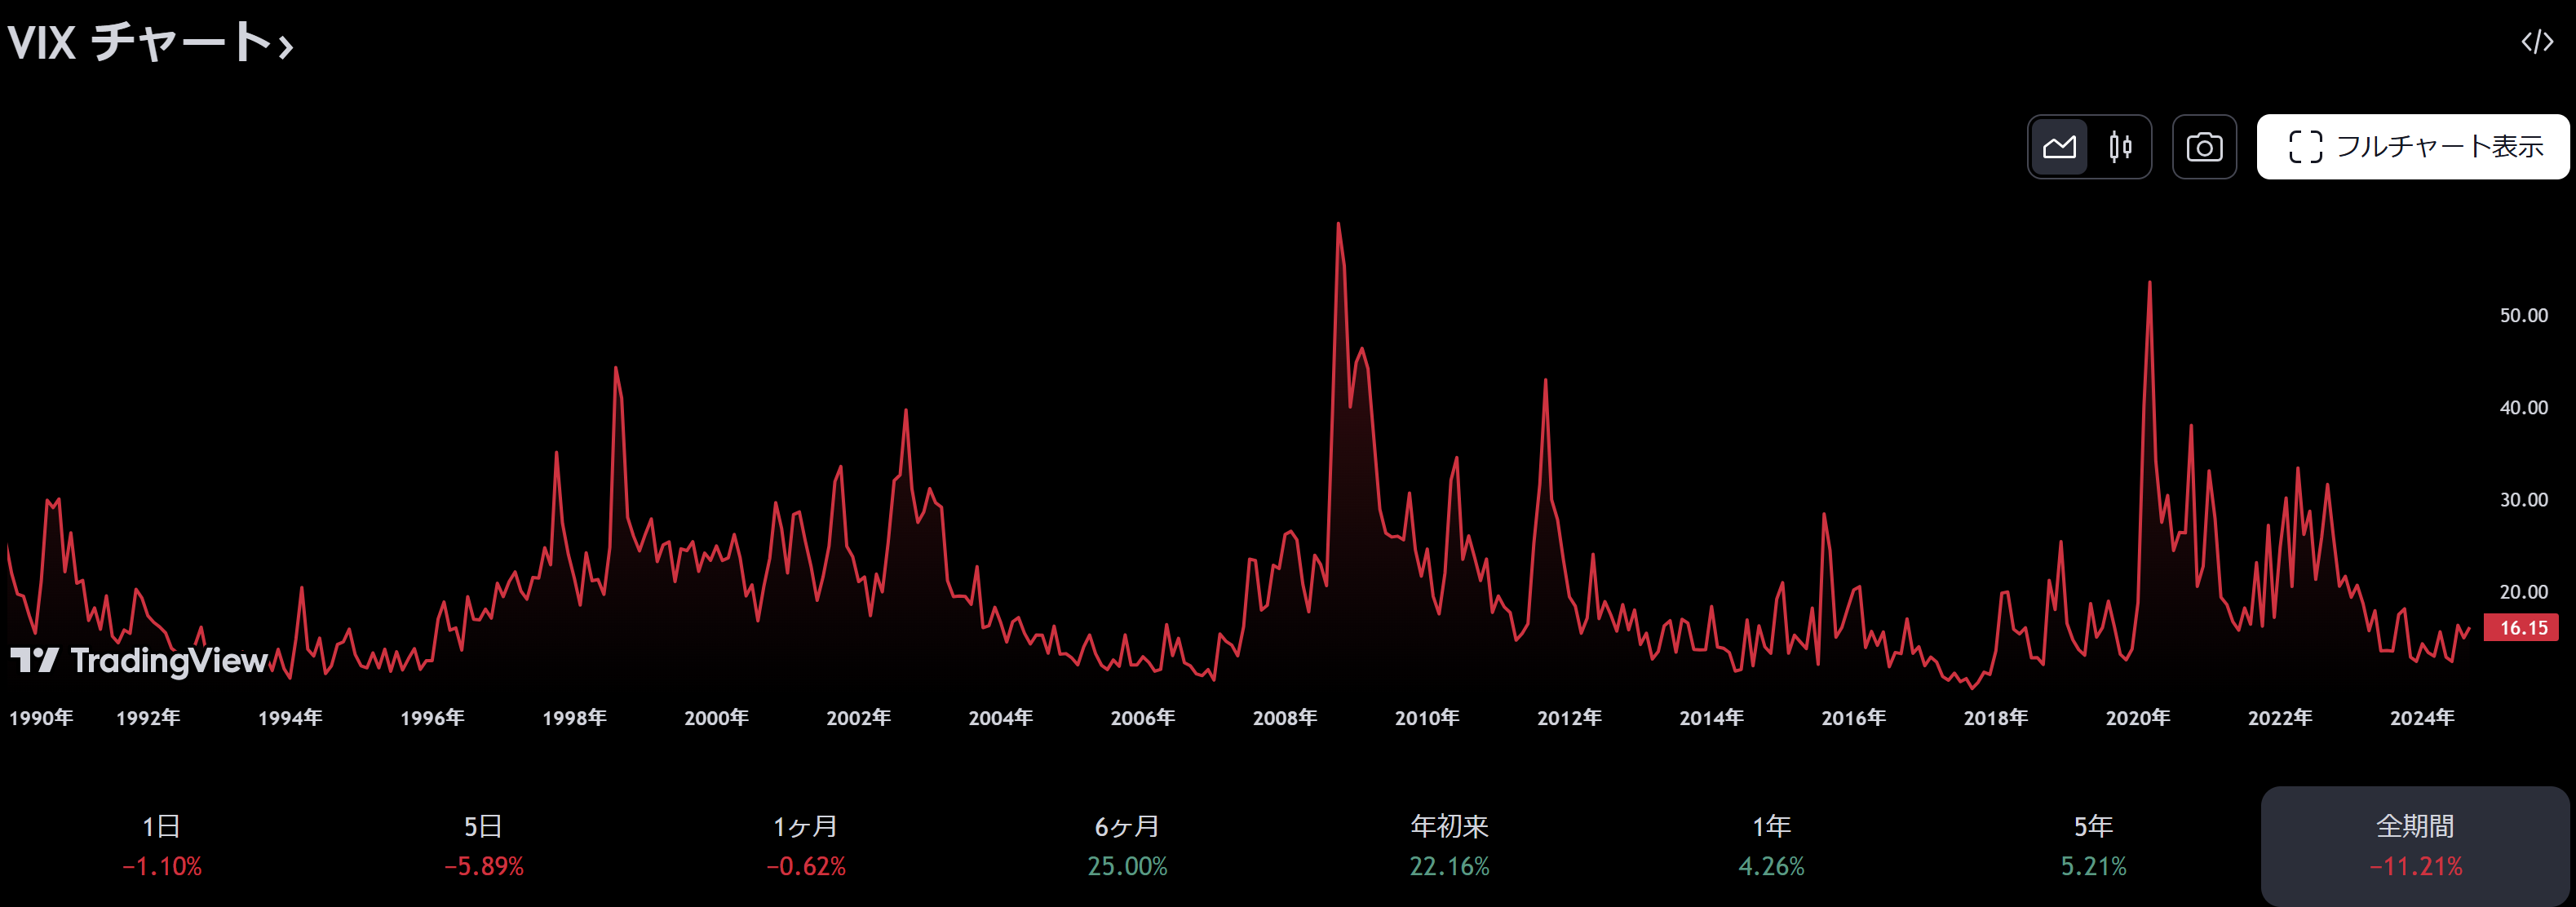The image size is (2576, 907).
Task: Take chart snapshot with camera icon
Action: tap(2204, 147)
